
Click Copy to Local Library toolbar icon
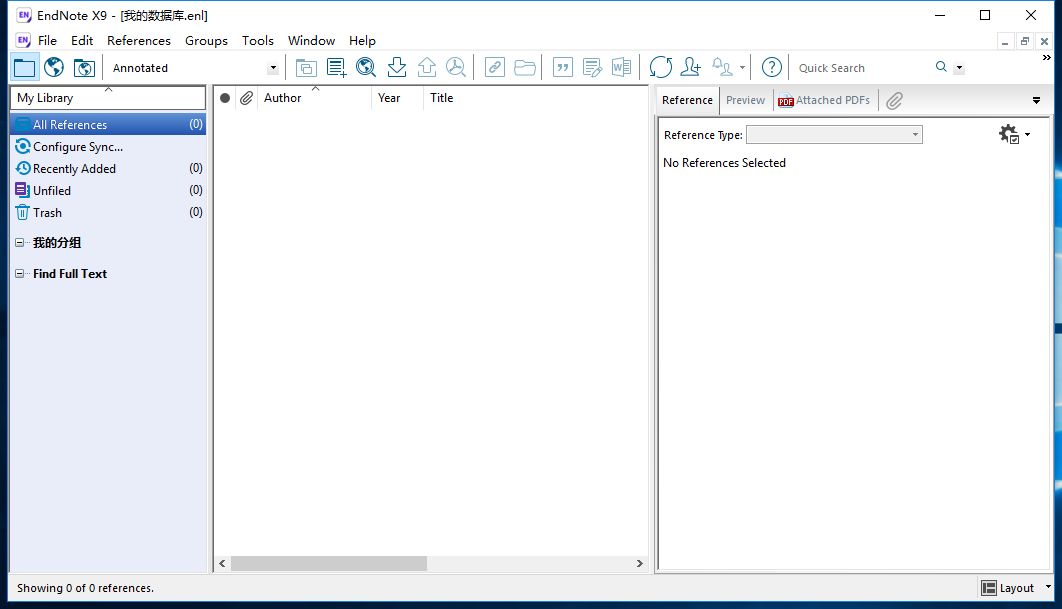(306, 68)
